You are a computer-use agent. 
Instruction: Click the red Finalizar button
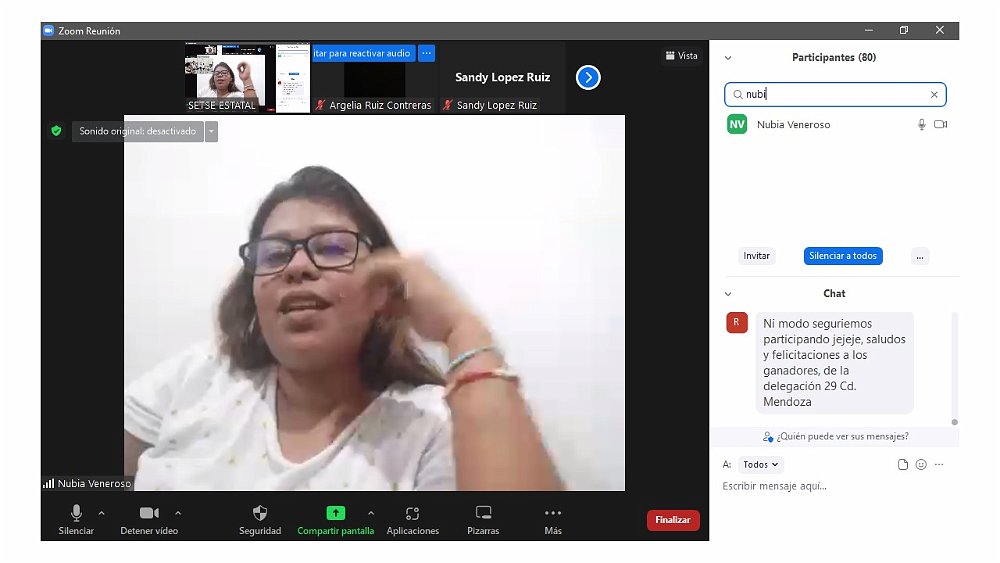point(673,520)
